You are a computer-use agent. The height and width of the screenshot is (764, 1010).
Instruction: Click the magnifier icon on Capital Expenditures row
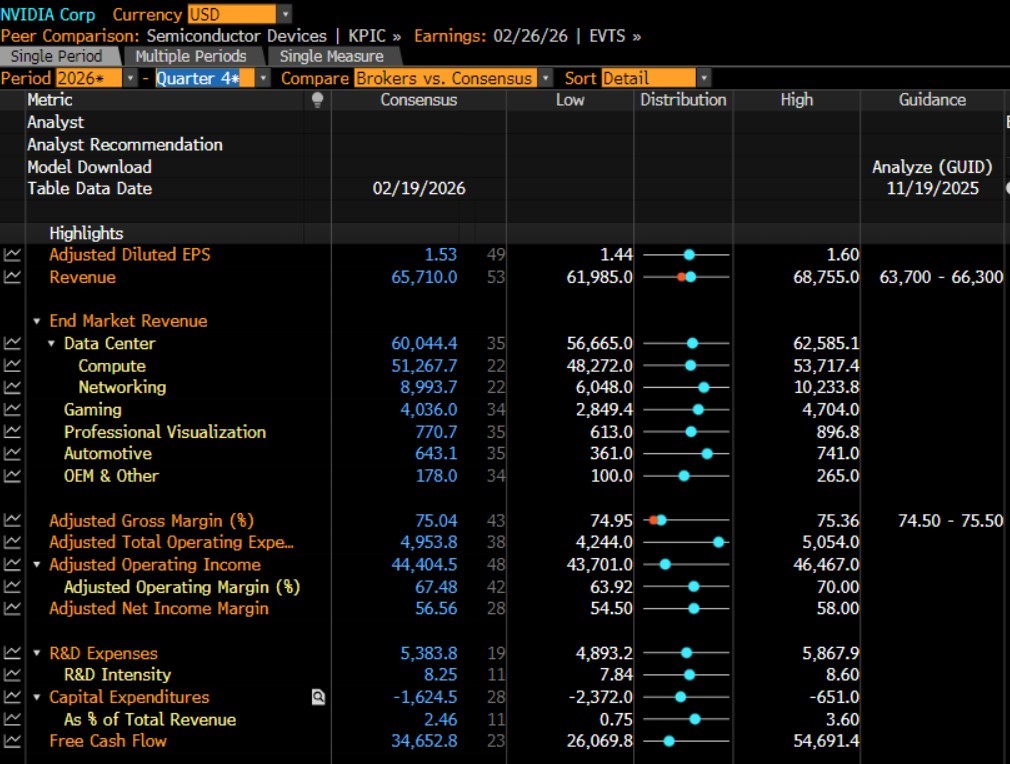pyautogui.click(x=318, y=698)
